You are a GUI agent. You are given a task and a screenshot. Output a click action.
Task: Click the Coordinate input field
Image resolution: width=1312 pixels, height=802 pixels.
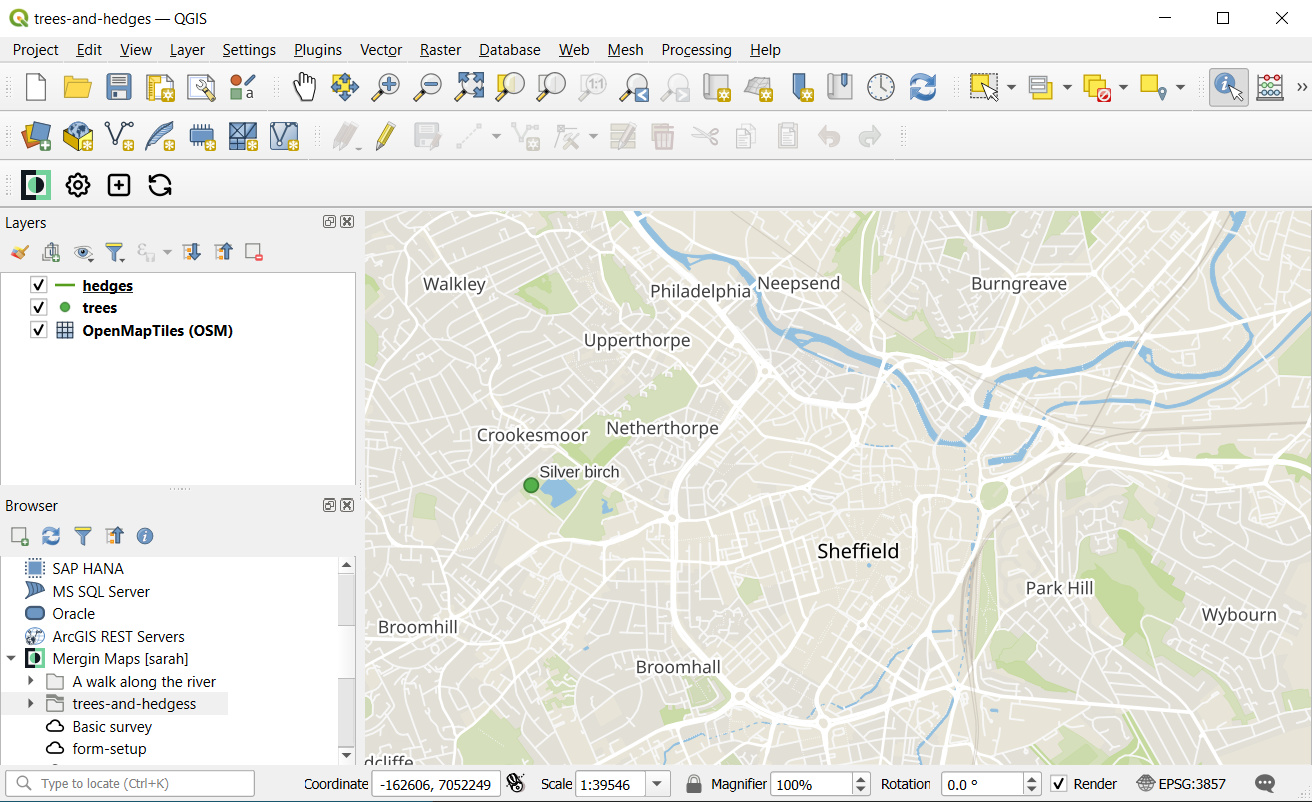[x=436, y=784]
